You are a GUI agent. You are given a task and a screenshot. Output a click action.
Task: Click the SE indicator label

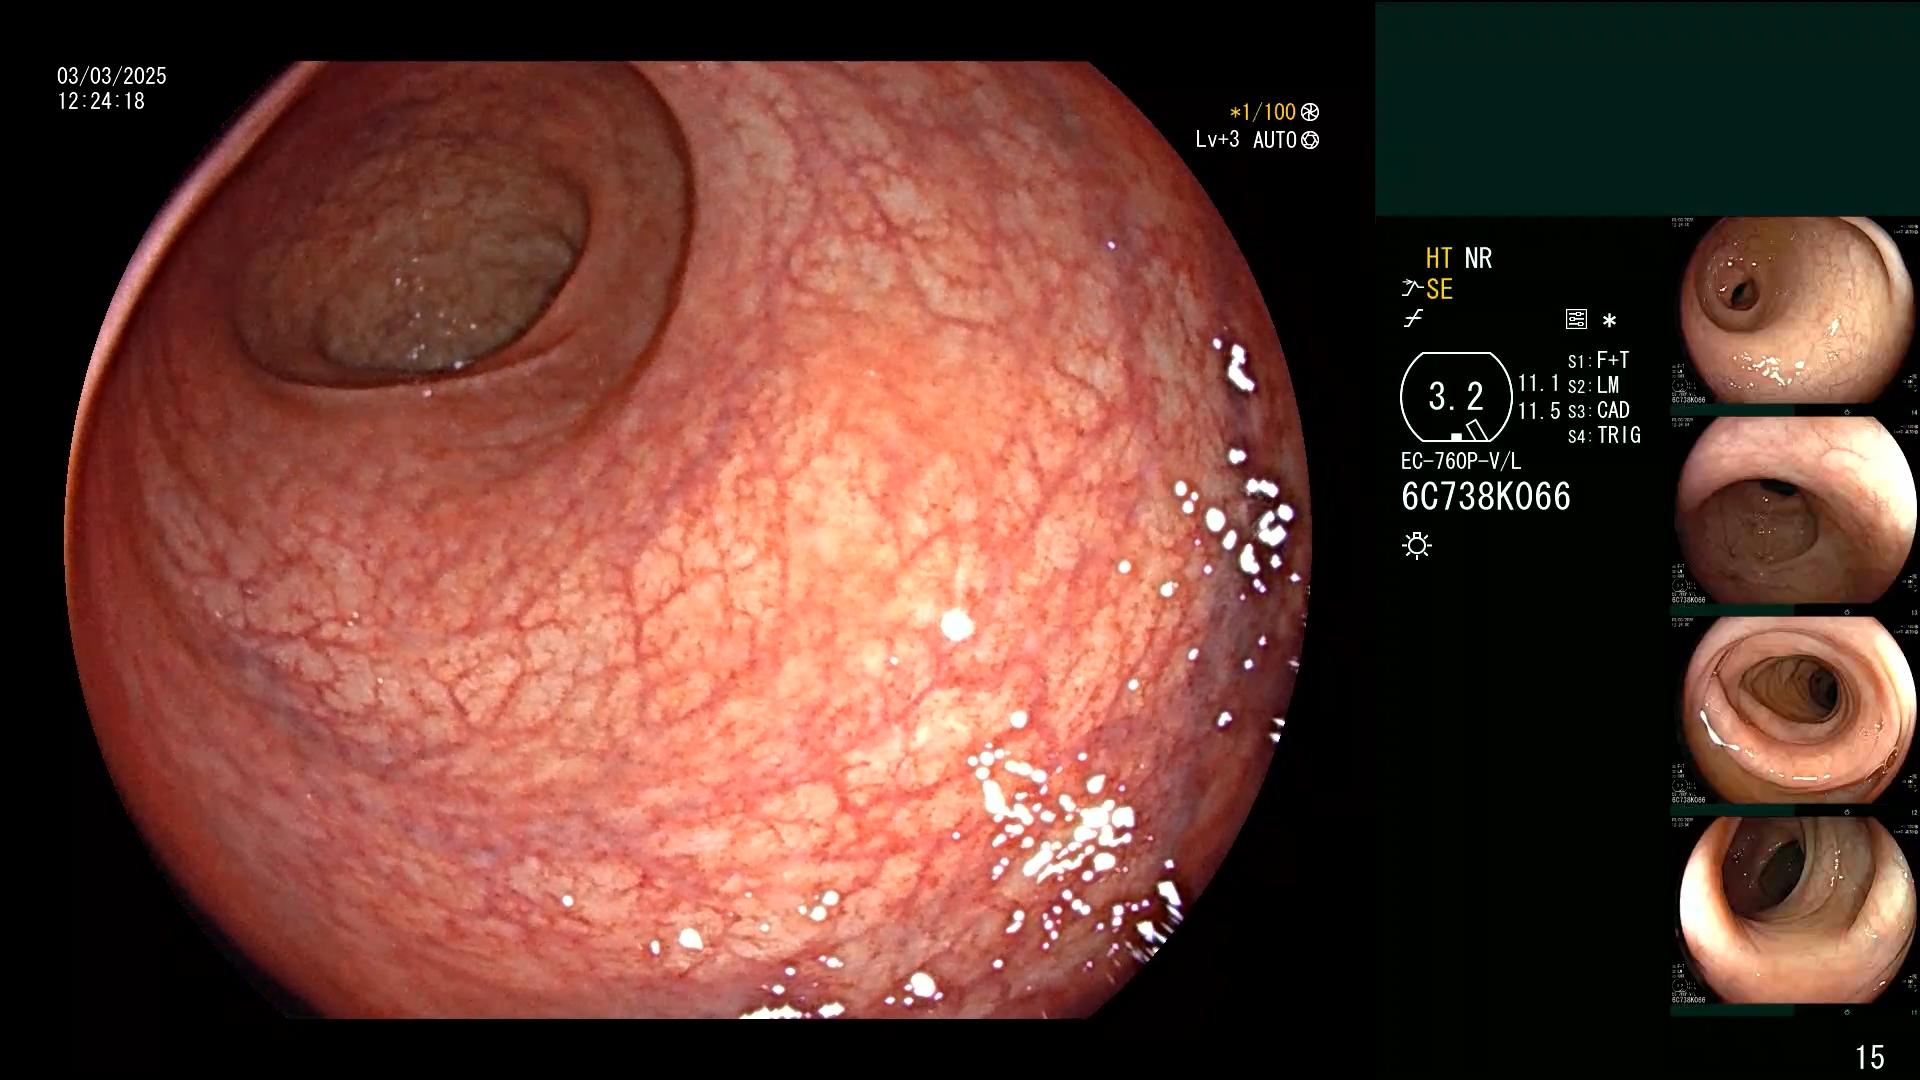tap(1439, 289)
